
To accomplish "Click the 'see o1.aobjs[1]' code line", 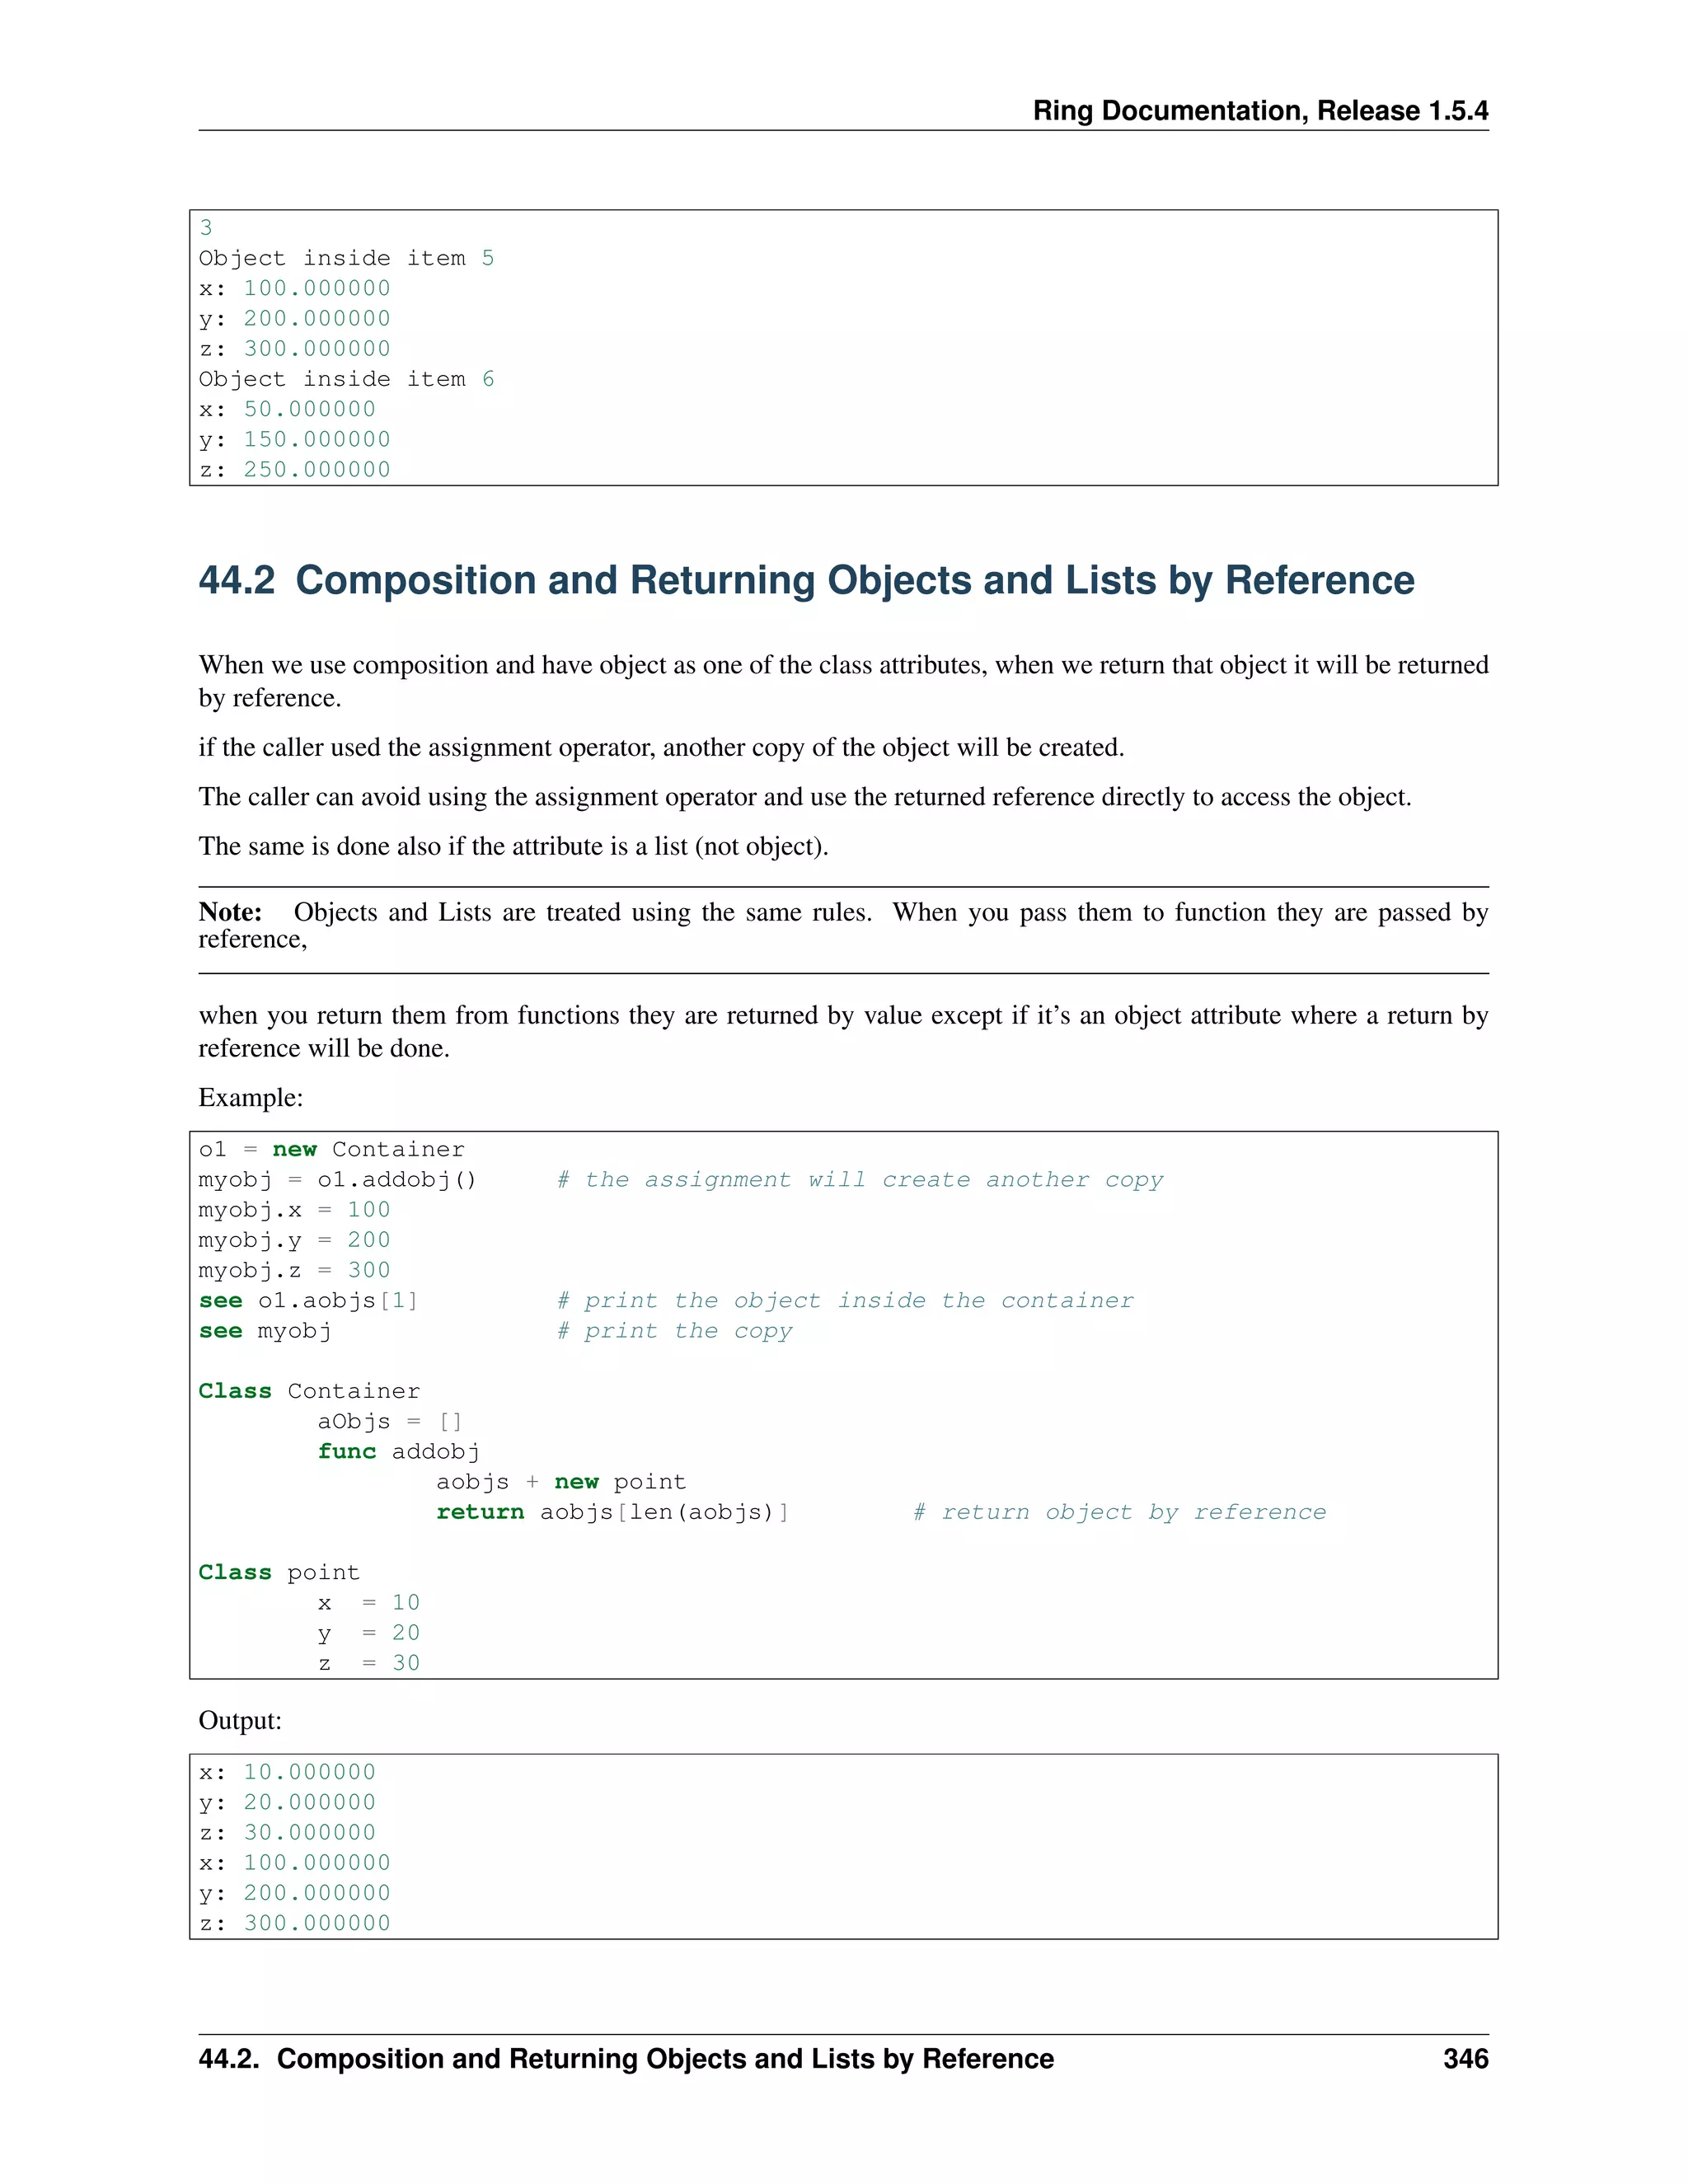I will pos(308,1300).
